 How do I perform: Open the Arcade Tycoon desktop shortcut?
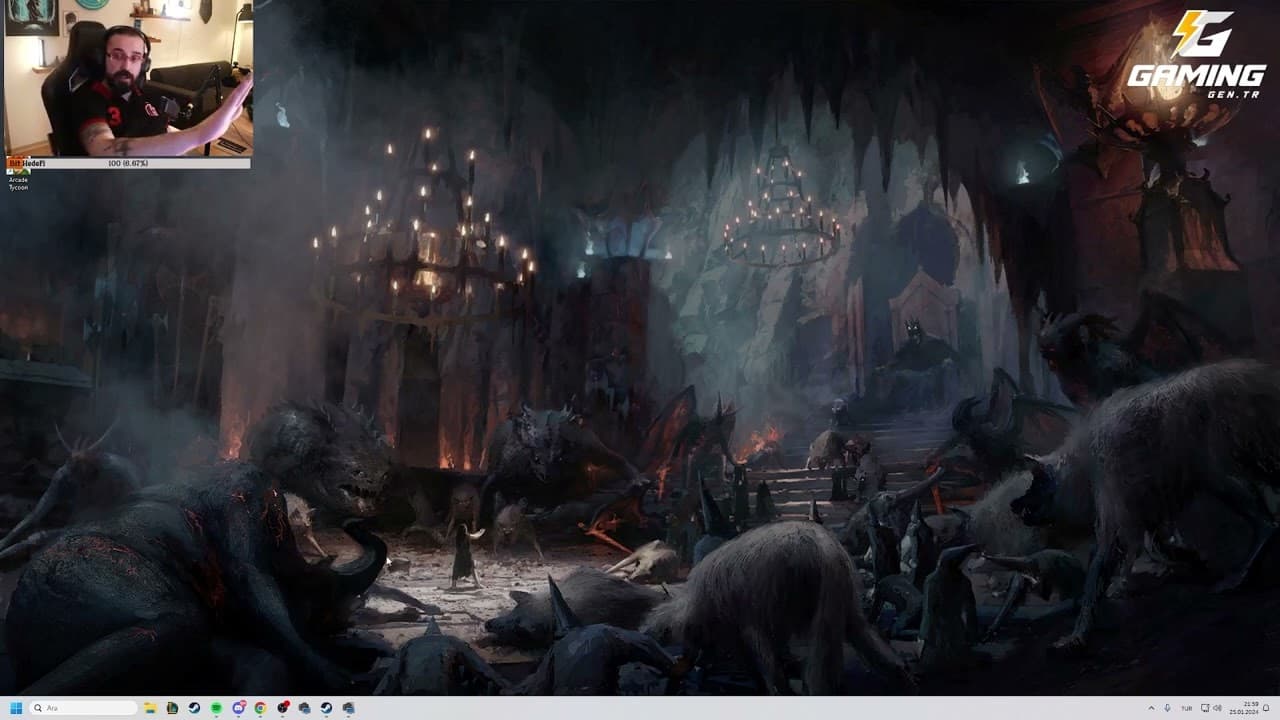[18, 176]
